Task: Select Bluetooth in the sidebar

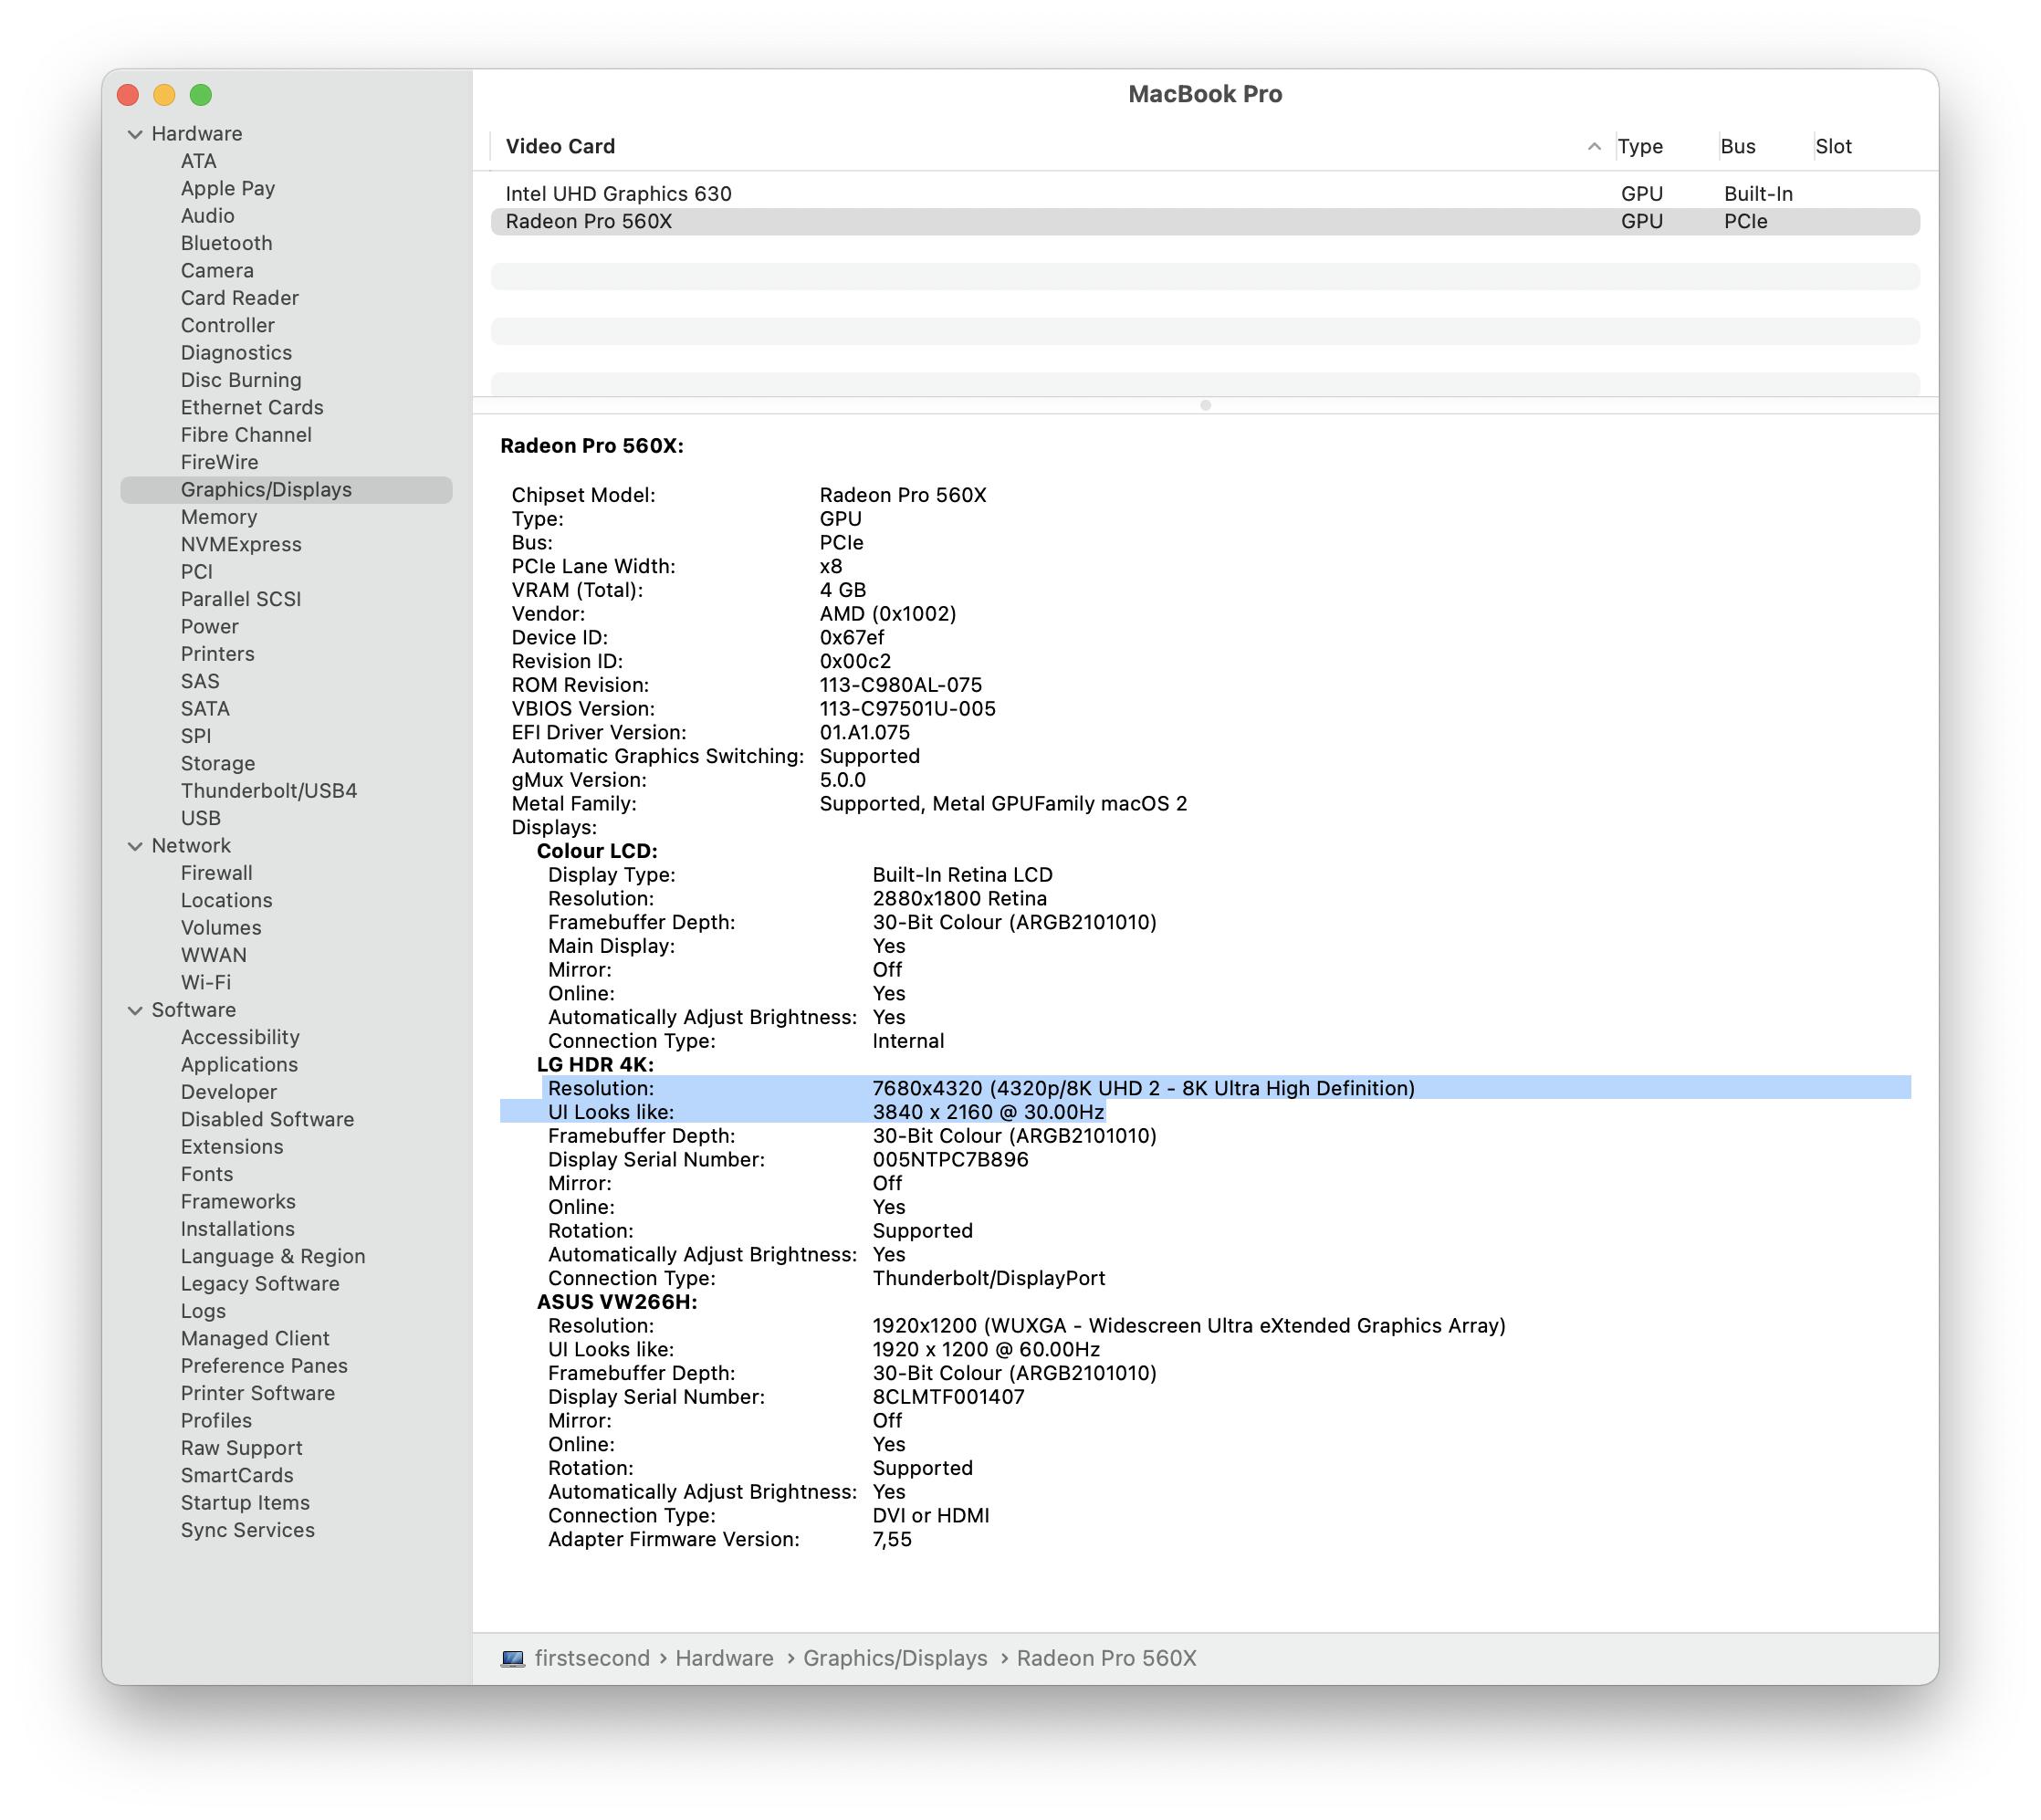Action: 226,243
